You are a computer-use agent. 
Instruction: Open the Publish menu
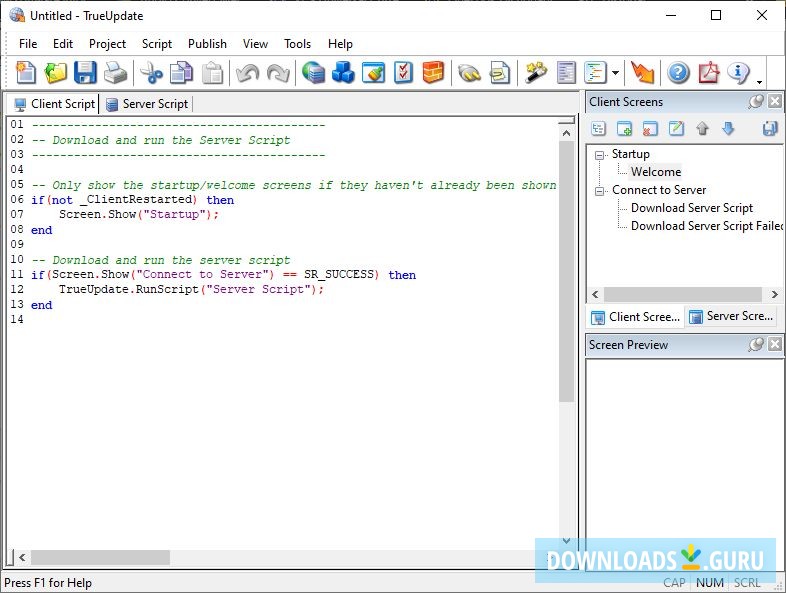207,44
